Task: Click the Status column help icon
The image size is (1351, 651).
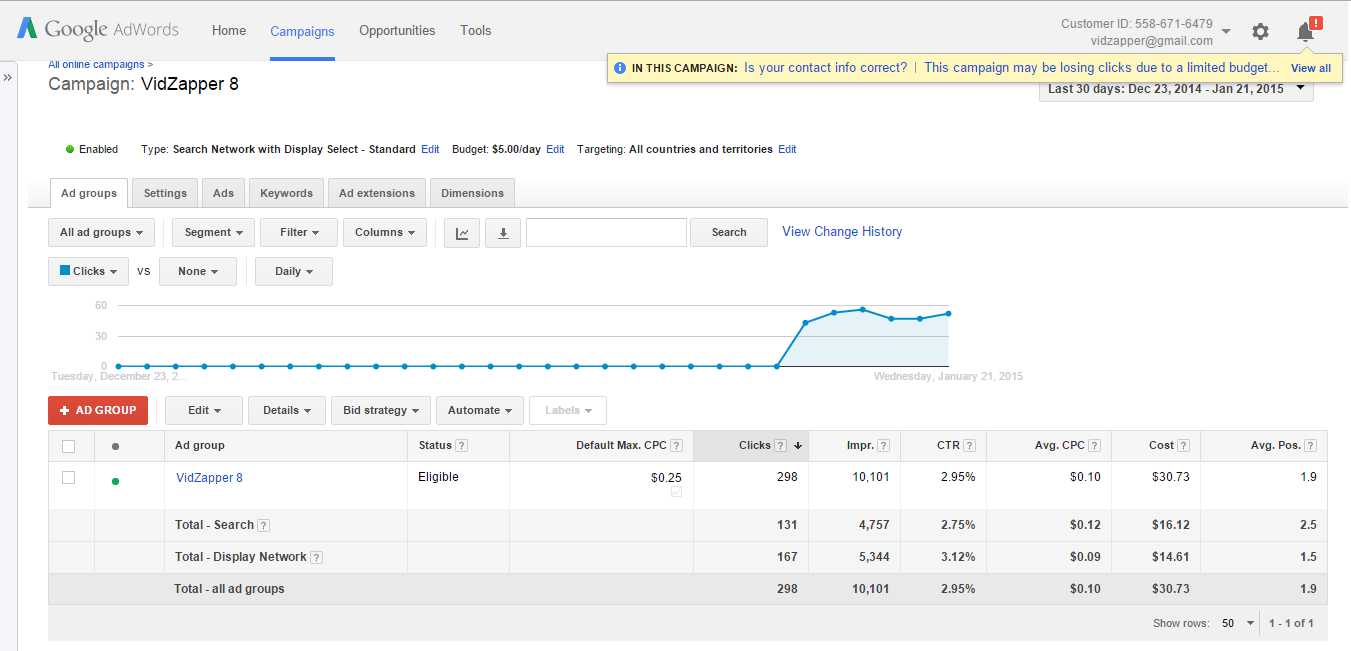Action: (x=462, y=446)
